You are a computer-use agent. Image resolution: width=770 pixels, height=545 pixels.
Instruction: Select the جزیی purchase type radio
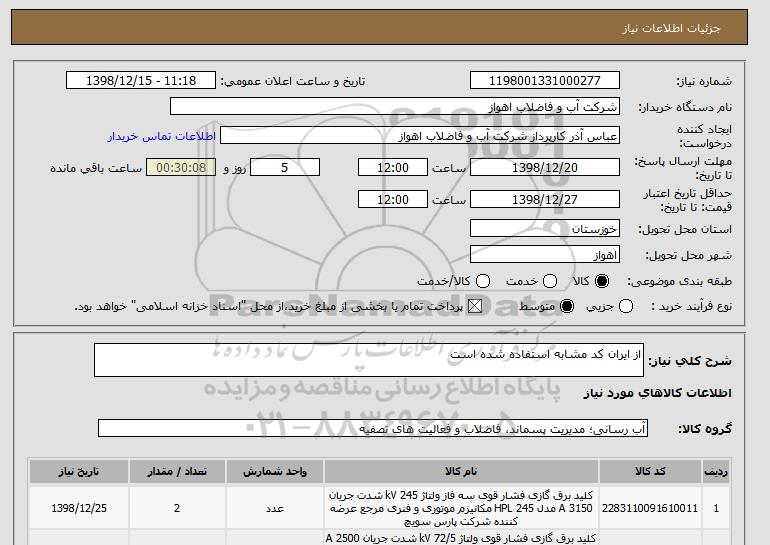point(626,306)
